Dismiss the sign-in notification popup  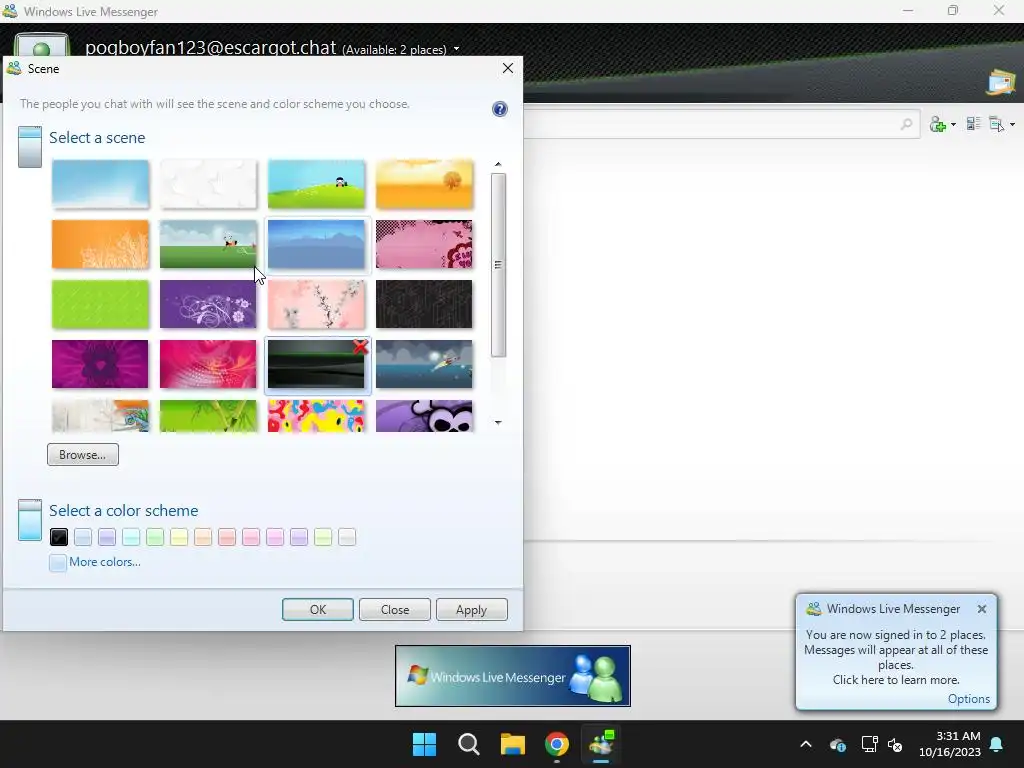pyautogui.click(x=982, y=609)
